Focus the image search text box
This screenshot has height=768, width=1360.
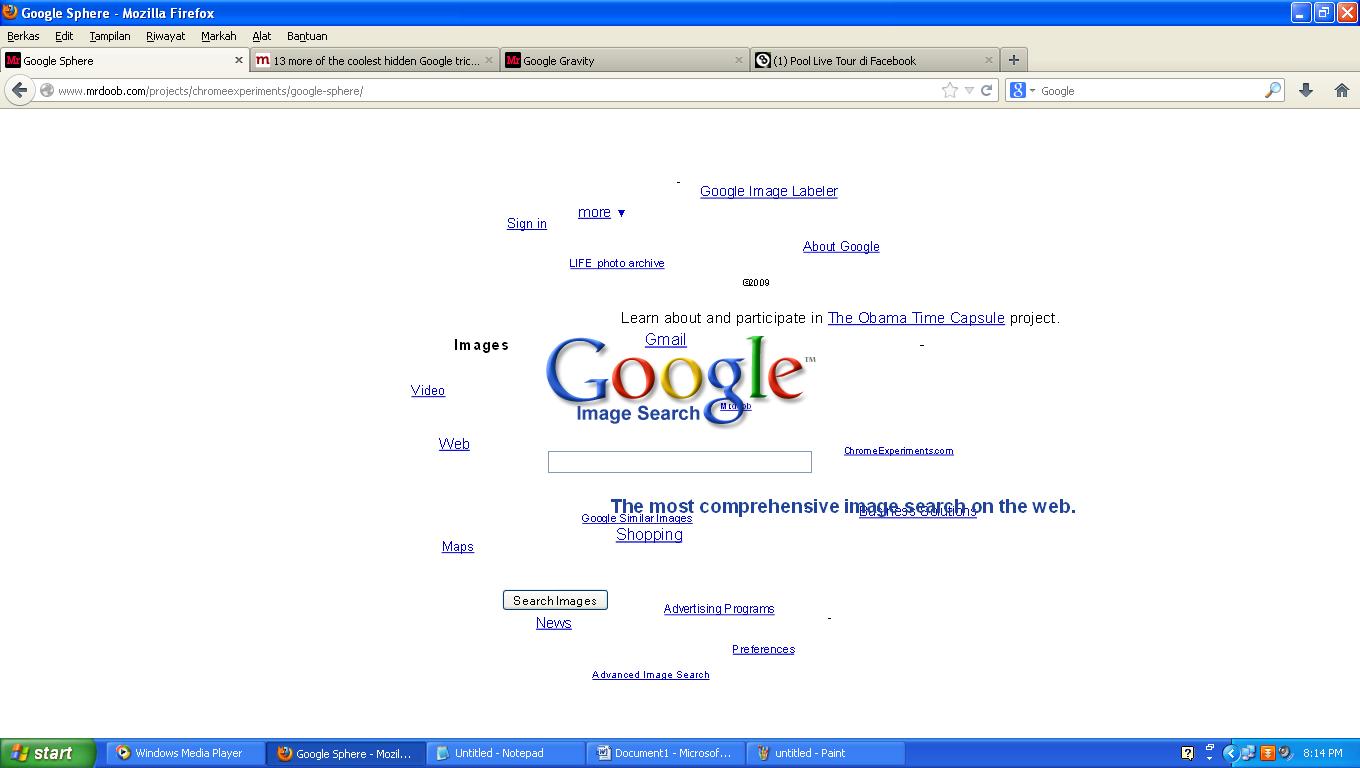click(x=680, y=461)
